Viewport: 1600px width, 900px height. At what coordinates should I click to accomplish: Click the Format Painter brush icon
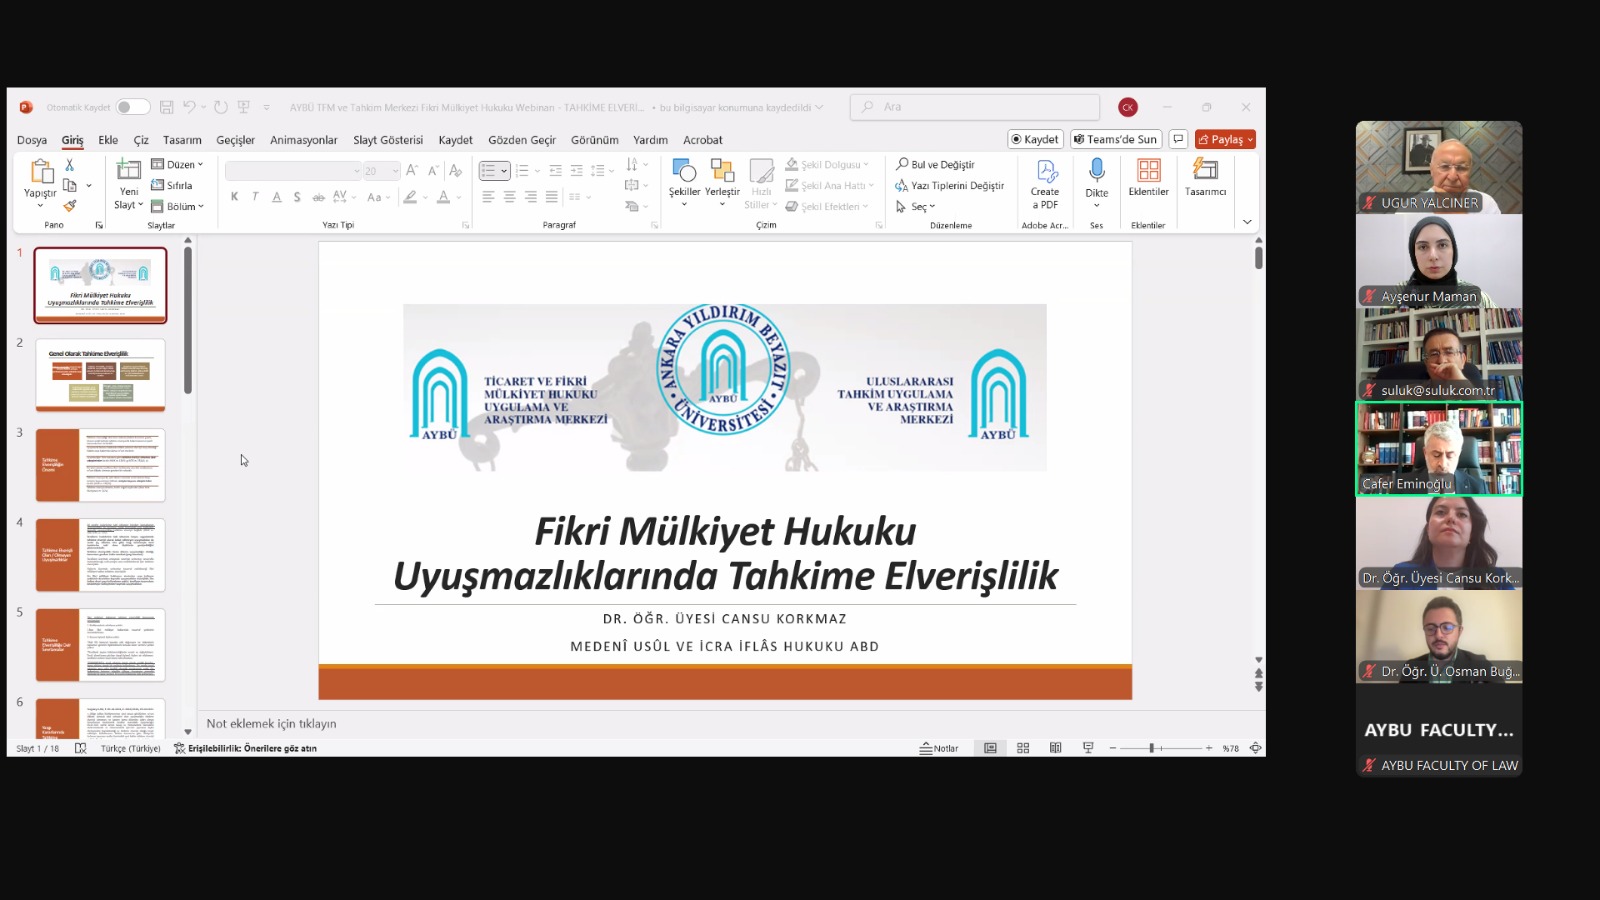pos(69,206)
